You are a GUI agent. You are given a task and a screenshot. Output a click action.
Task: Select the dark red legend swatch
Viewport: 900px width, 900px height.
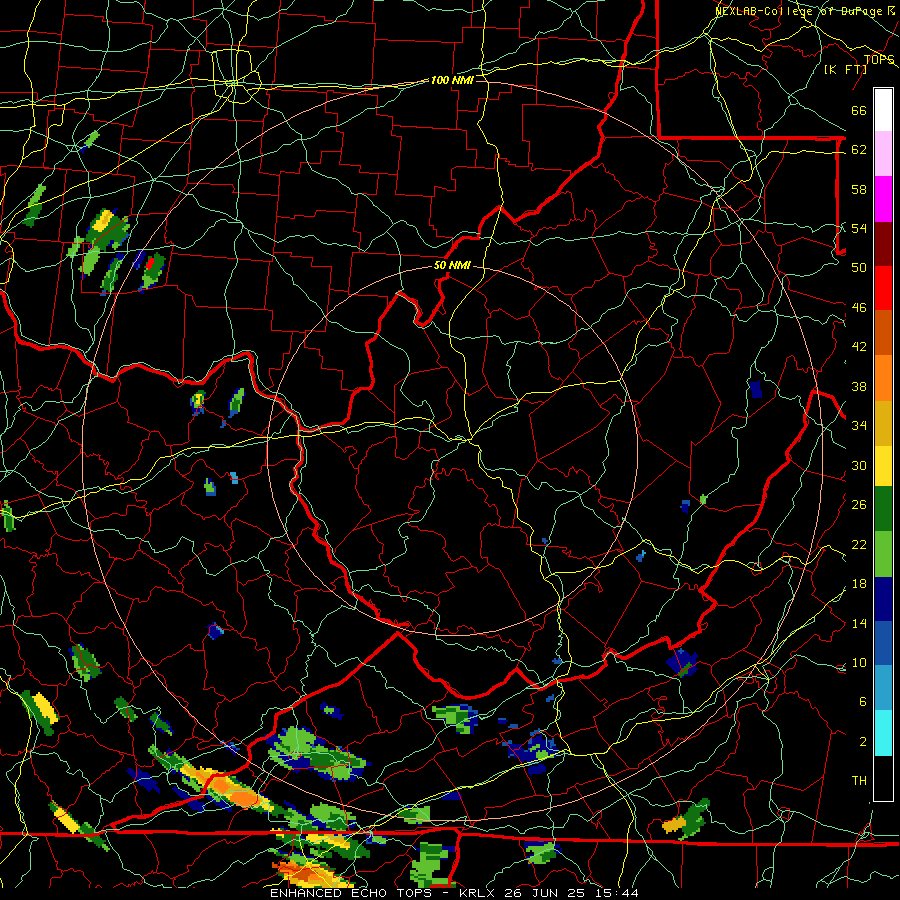[883, 244]
